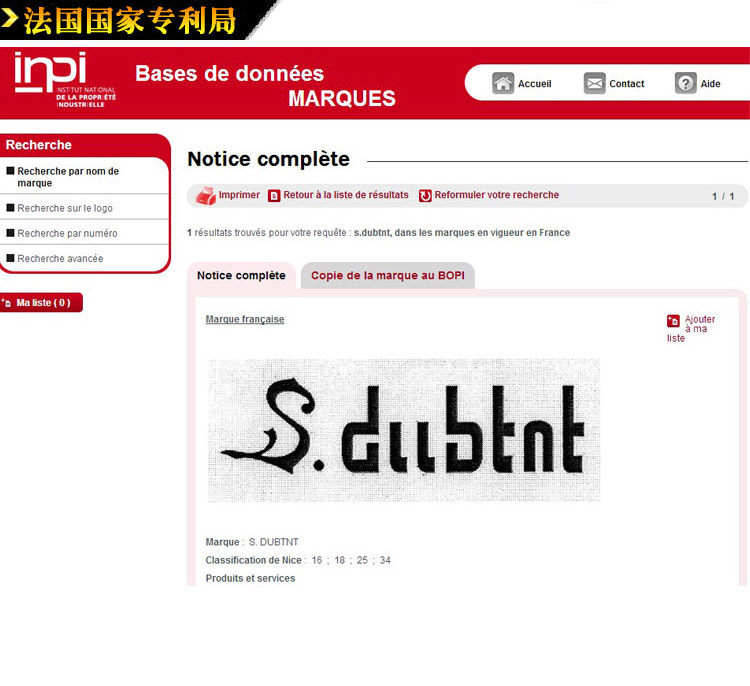Click the 1 / 1 page counter
Screen dimensions: 750x686
pos(723,196)
